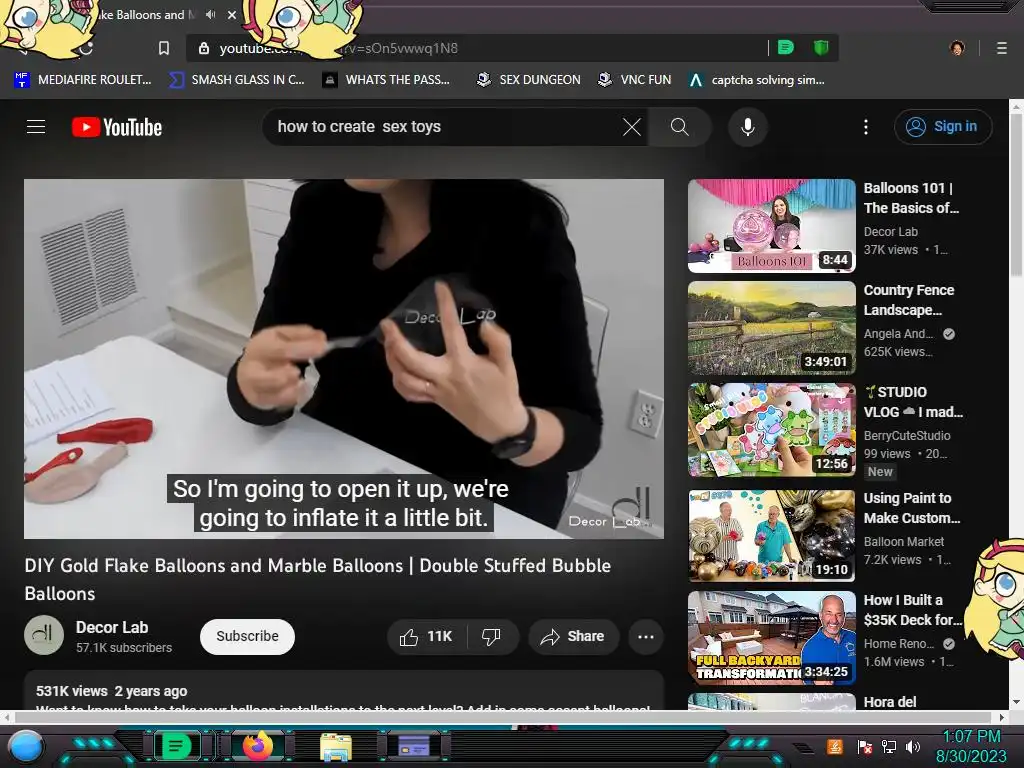Dislike the video with thumbs-down
The image size is (1024, 768).
[x=491, y=636]
